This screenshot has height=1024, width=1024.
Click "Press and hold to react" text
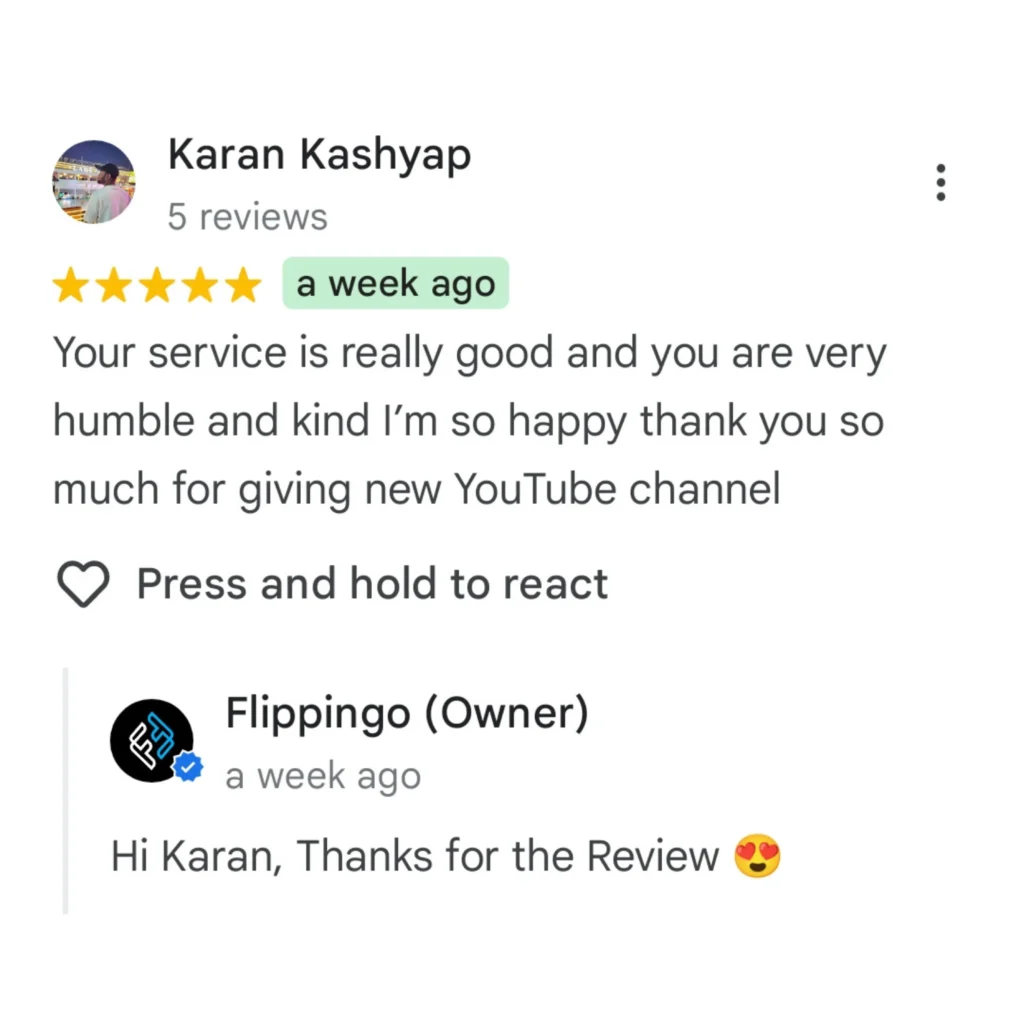click(x=372, y=584)
